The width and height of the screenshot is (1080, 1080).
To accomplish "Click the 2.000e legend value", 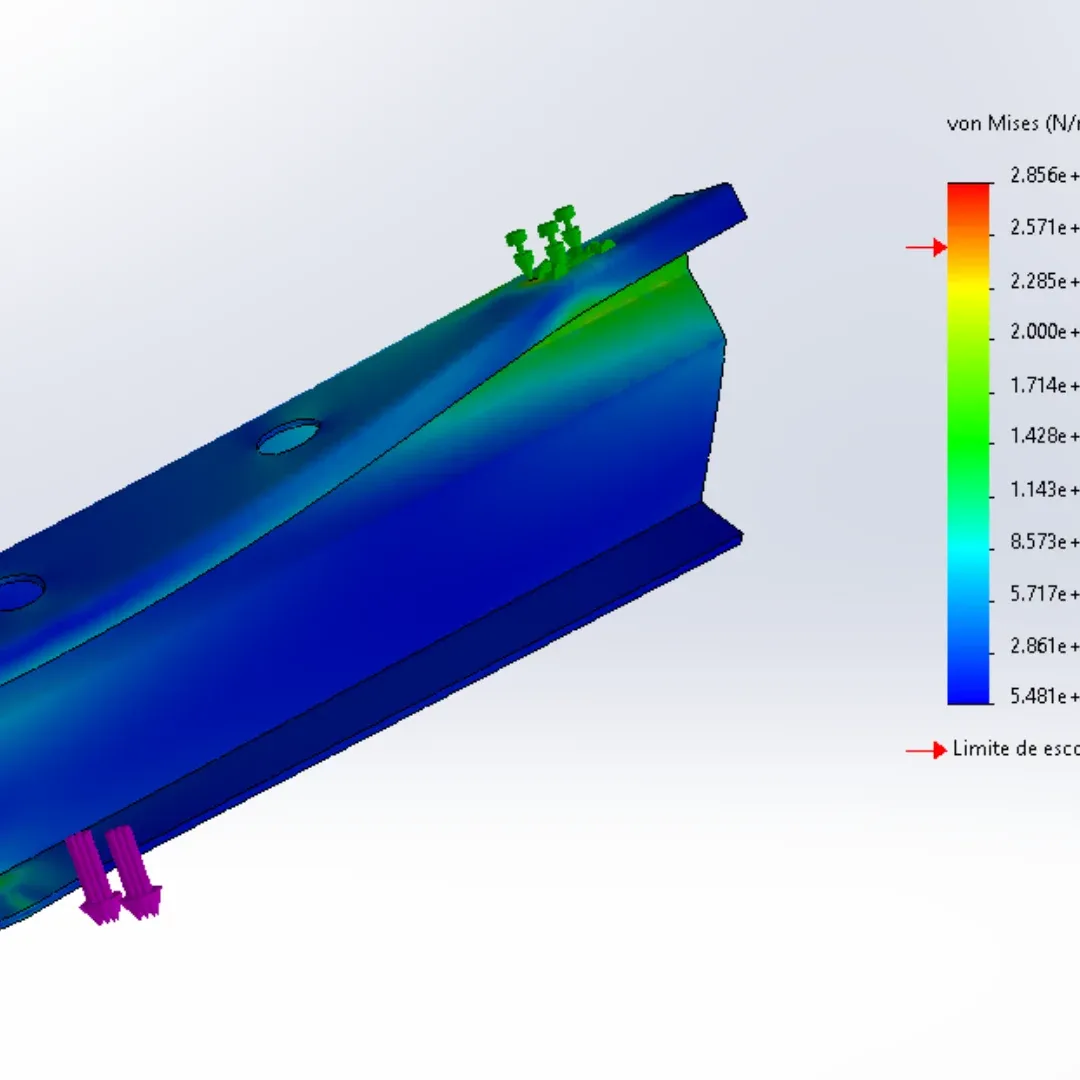I will pos(1044,332).
